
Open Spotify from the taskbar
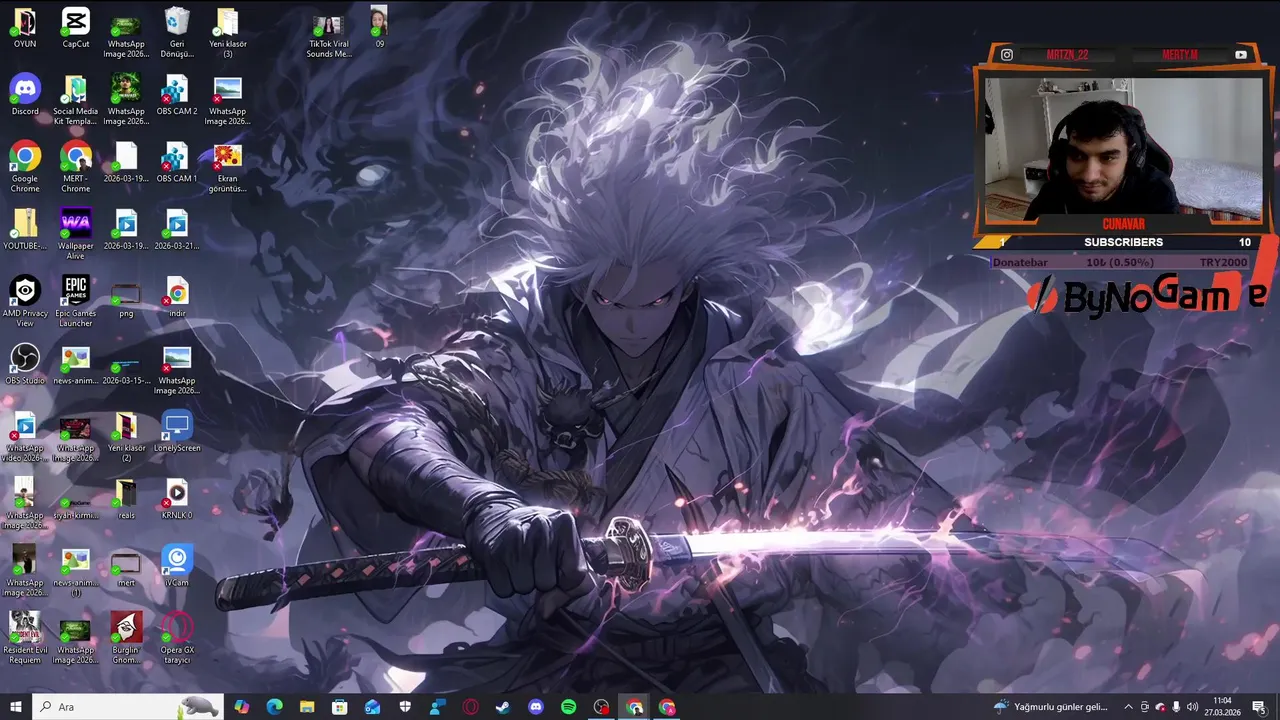point(569,707)
